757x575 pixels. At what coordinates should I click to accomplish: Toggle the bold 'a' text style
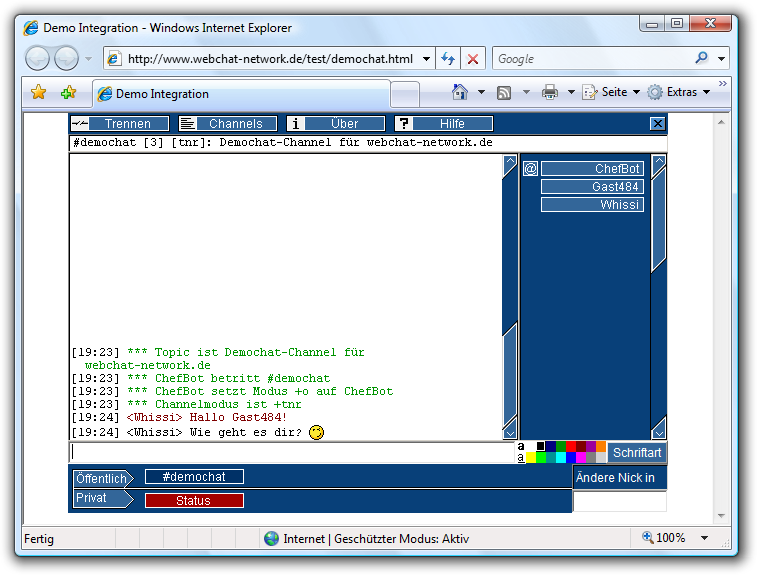[x=521, y=447]
